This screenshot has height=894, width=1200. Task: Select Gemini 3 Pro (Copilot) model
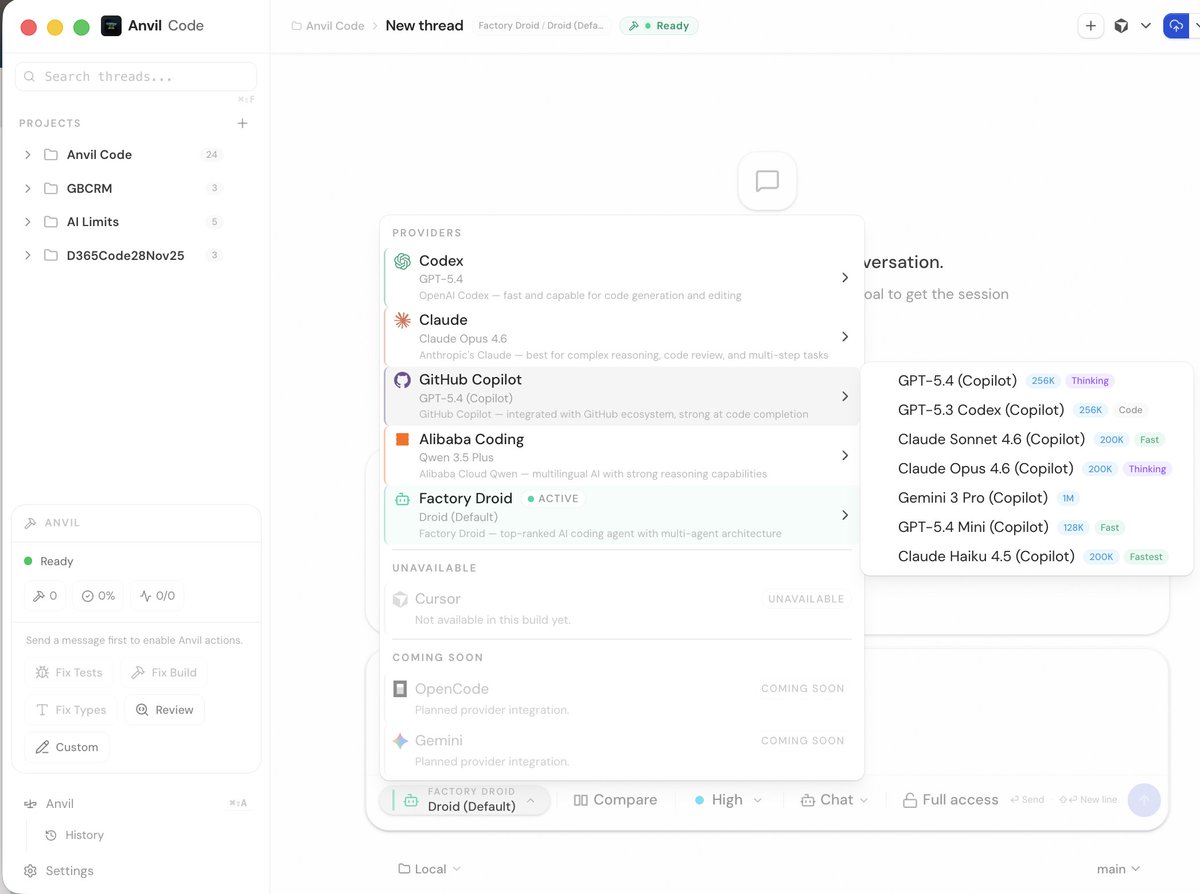tap(1027, 498)
